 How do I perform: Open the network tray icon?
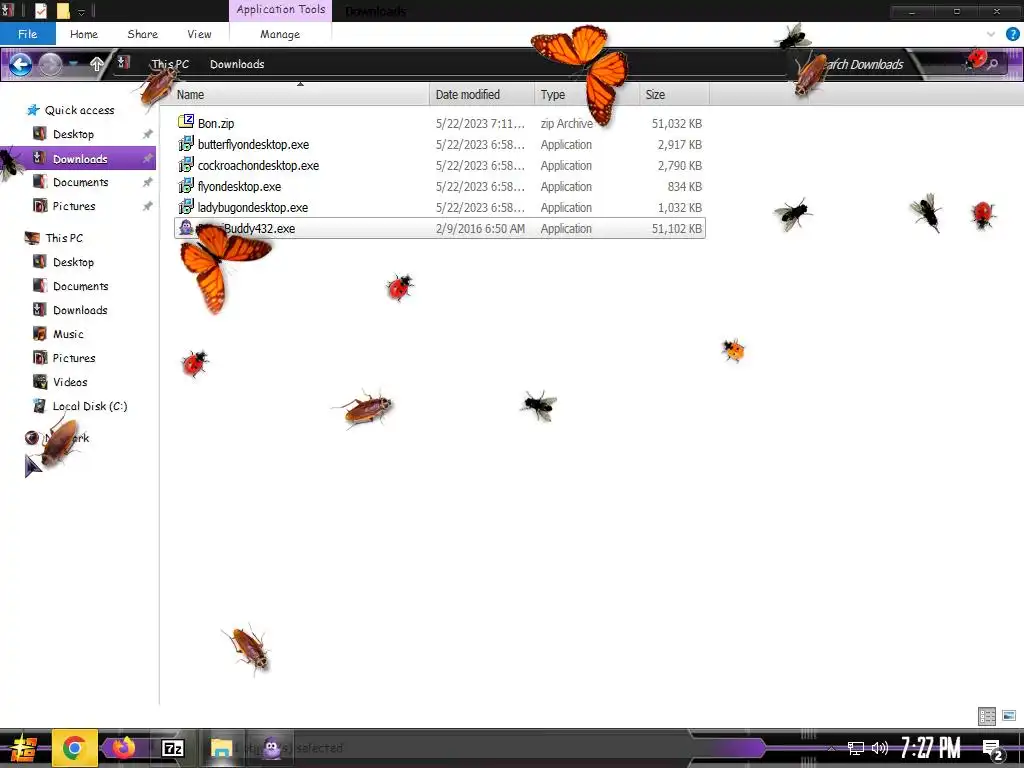[x=856, y=748]
